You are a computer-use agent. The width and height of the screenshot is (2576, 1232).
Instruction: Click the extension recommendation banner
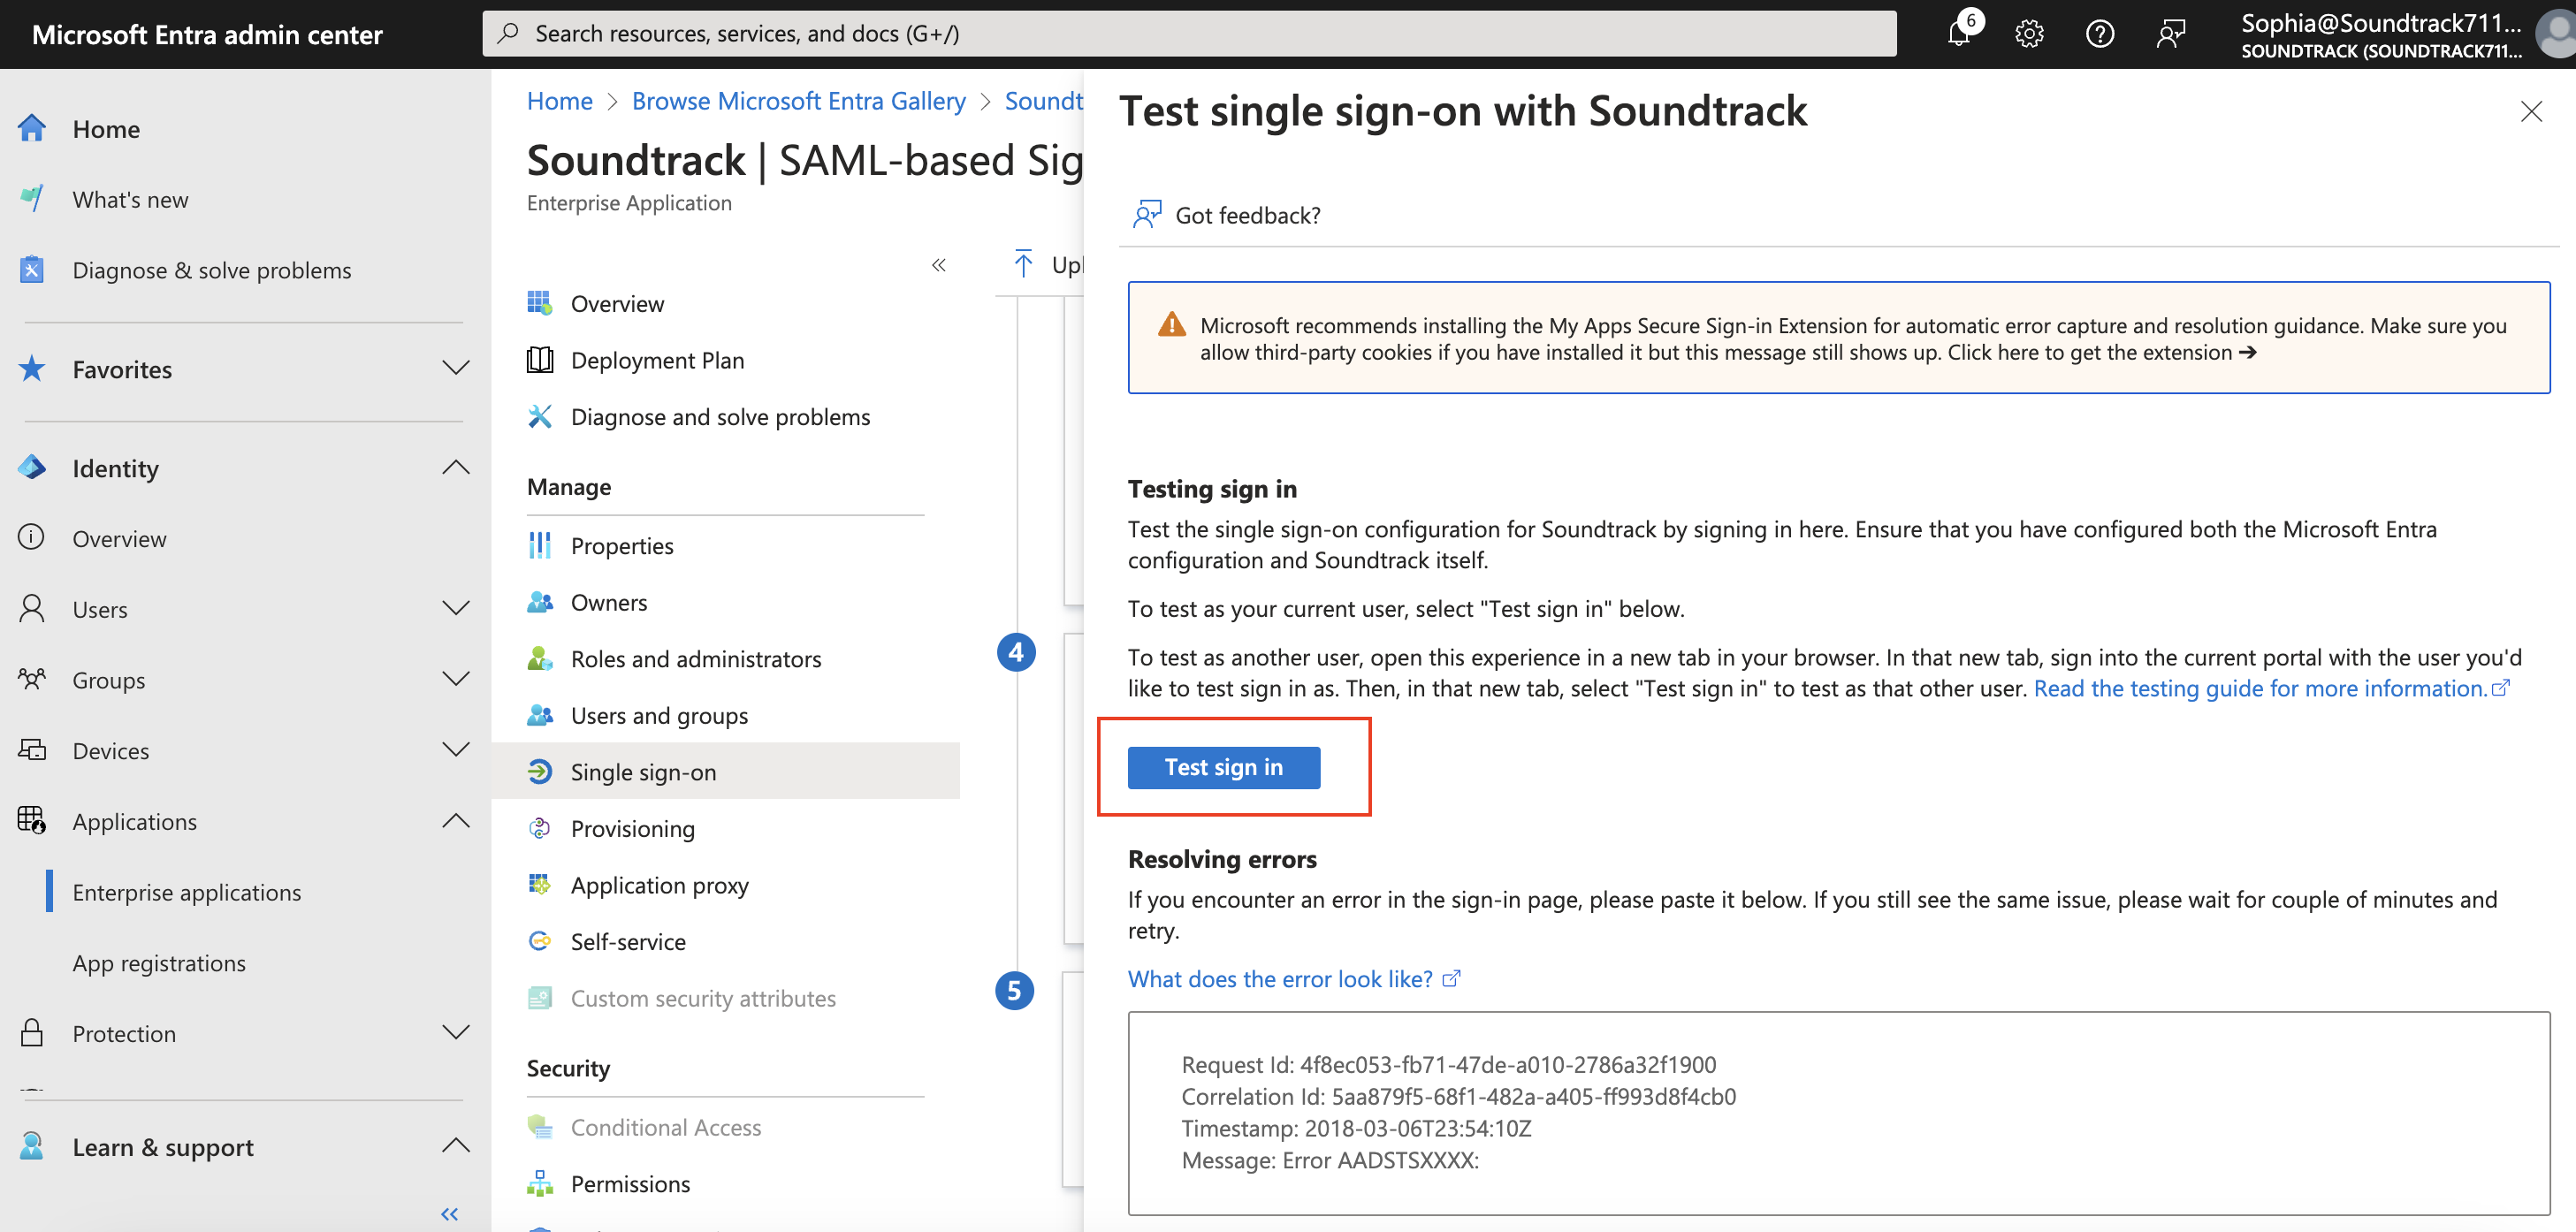point(1838,337)
